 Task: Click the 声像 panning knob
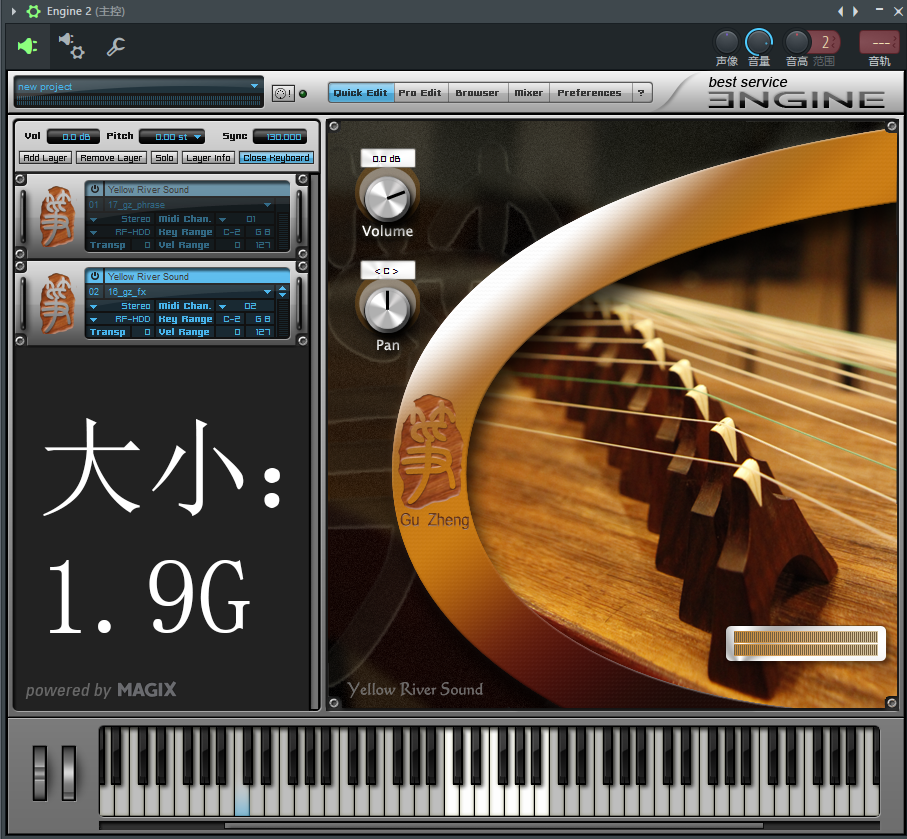point(727,42)
